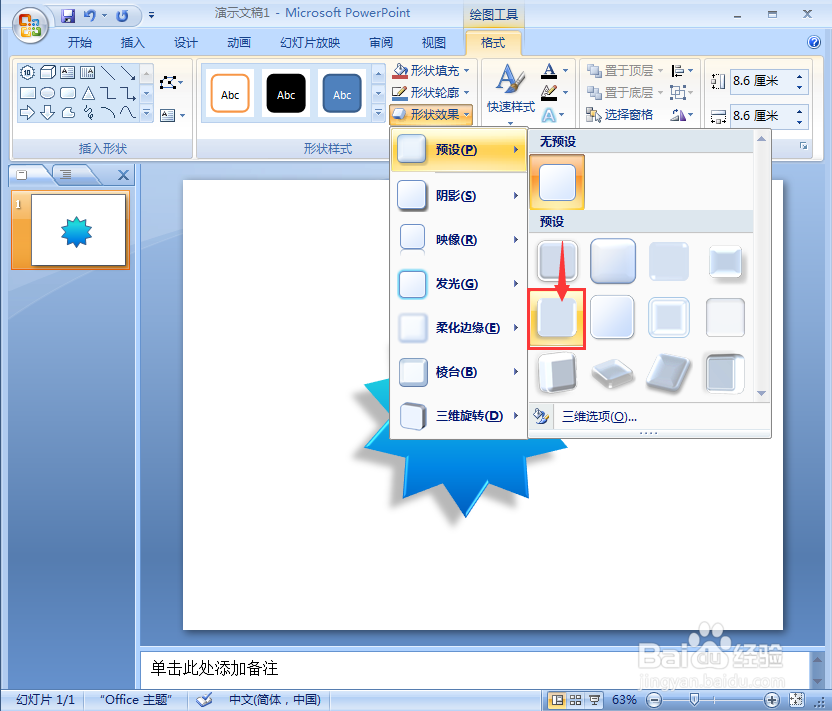
Task: Open the 幻灯片放映 tab
Action: click(x=310, y=42)
